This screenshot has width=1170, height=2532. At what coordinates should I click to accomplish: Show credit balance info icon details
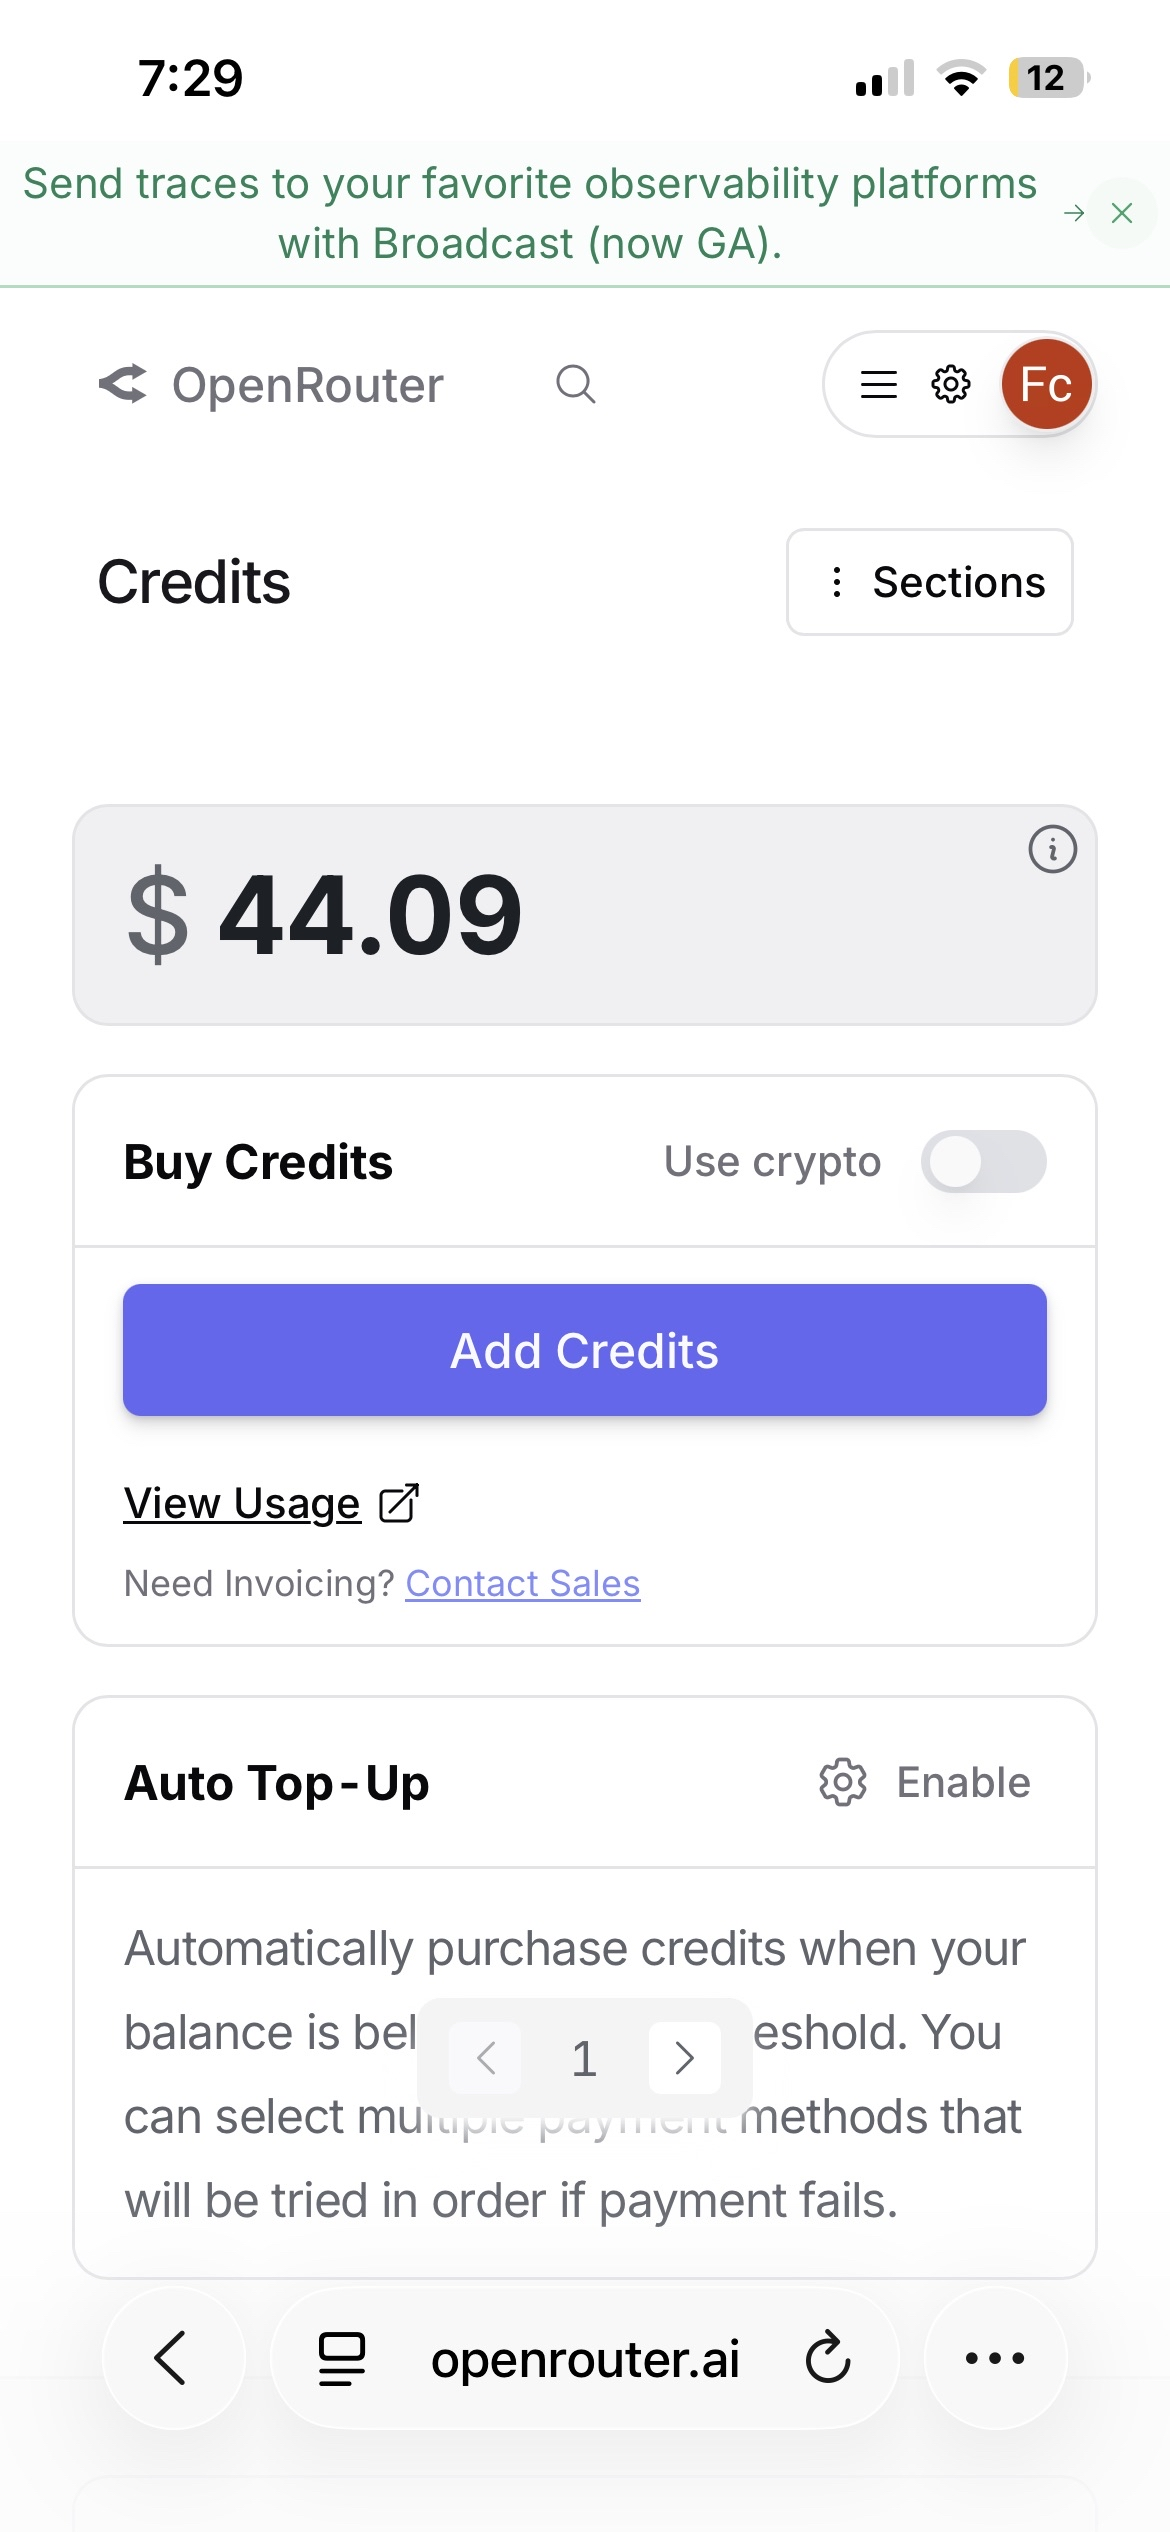click(1052, 850)
